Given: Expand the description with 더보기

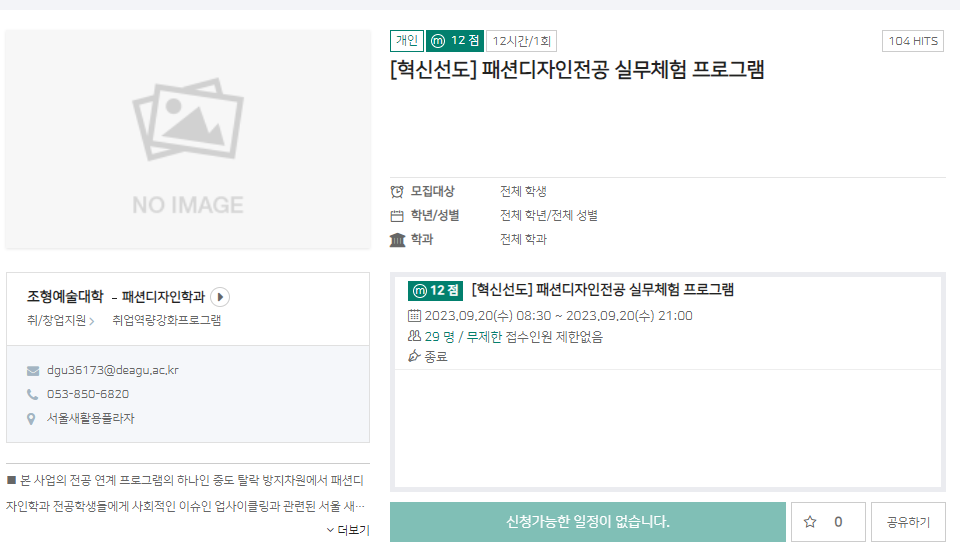Looking at the screenshot, I should pos(347,530).
